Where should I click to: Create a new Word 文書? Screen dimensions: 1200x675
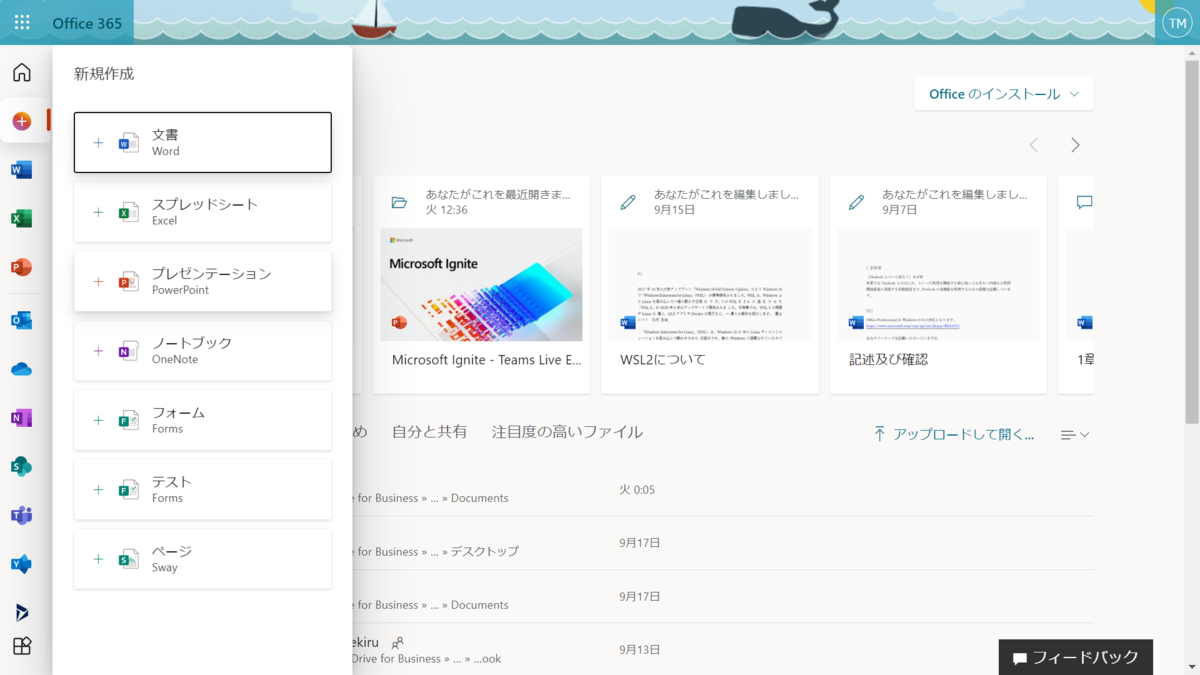pyautogui.click(x=202, y=142)
